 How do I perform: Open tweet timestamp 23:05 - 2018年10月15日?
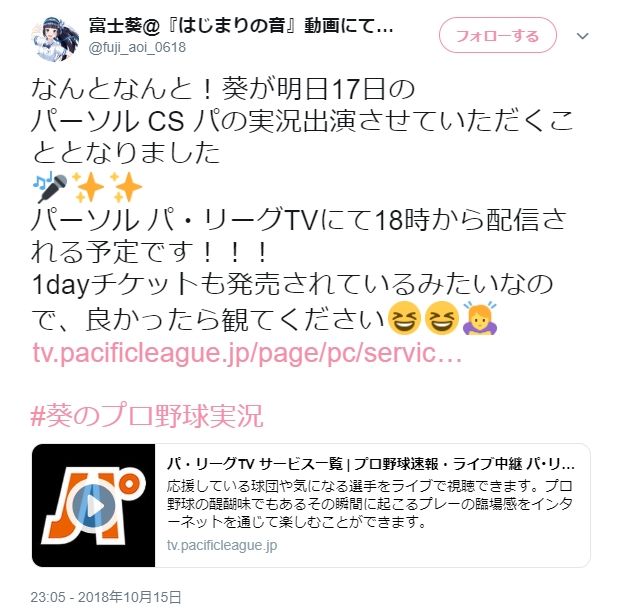(106, 597)
